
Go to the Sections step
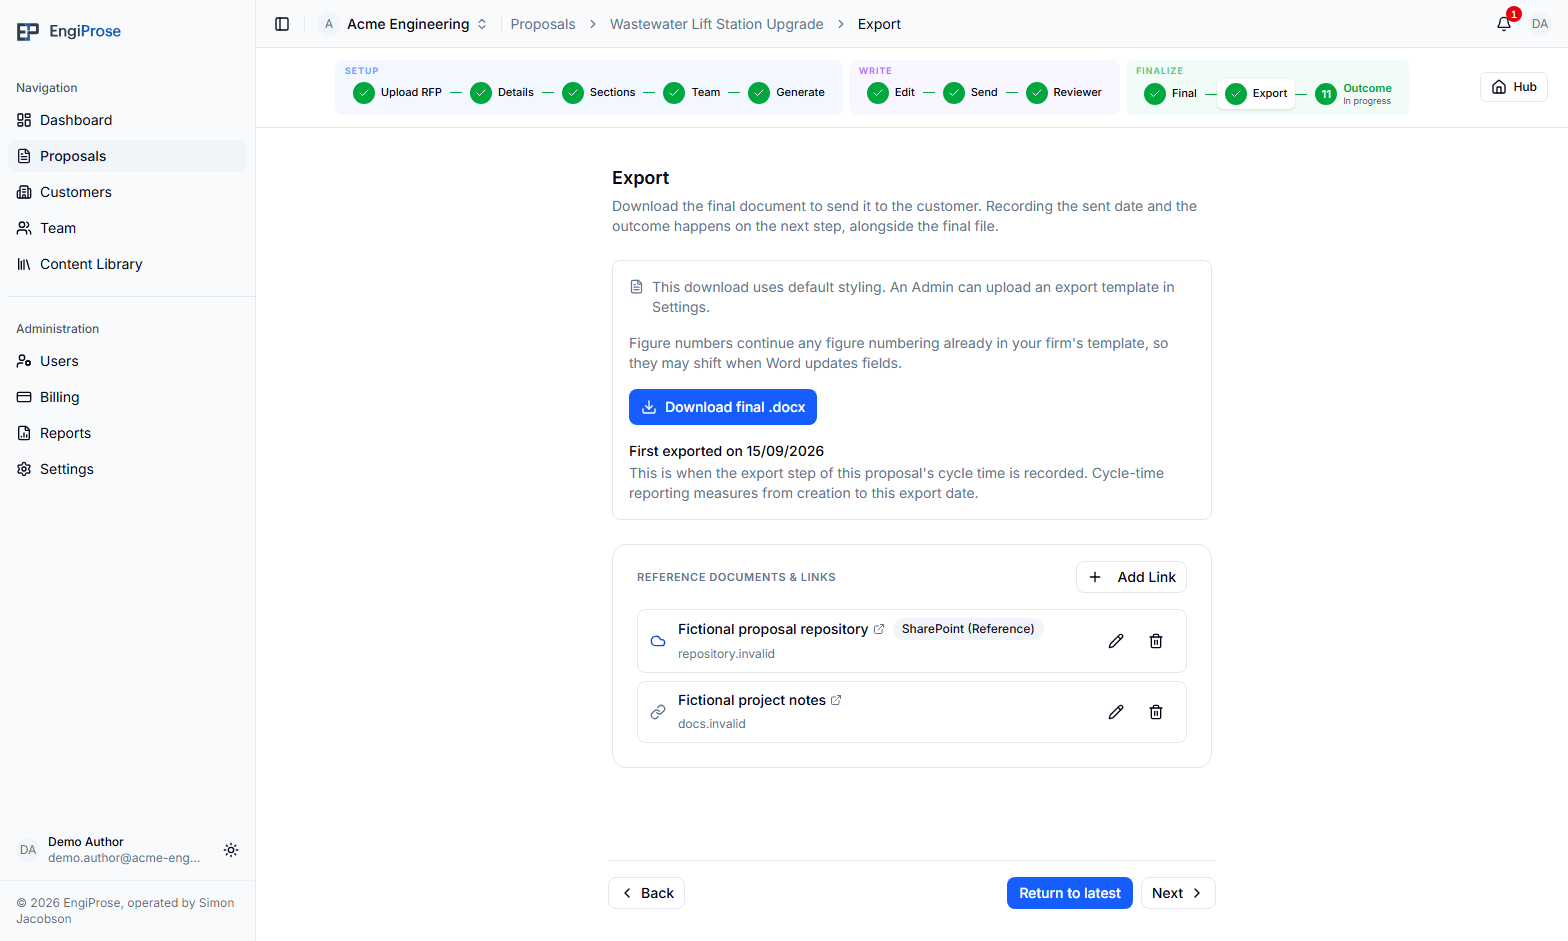coord(599,92)
